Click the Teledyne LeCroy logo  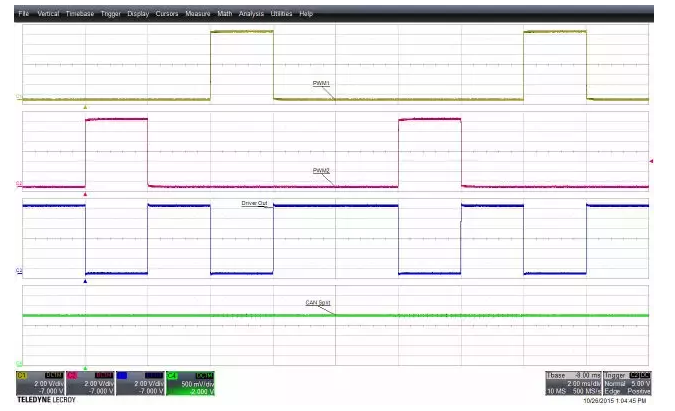pyautogui.click(x=46, y=400)
